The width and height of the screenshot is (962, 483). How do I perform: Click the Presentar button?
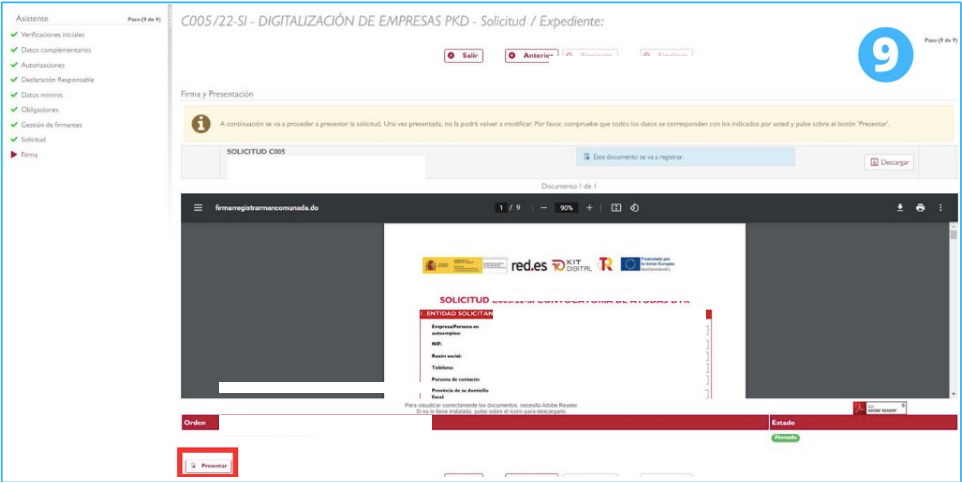tap(209, 466)
